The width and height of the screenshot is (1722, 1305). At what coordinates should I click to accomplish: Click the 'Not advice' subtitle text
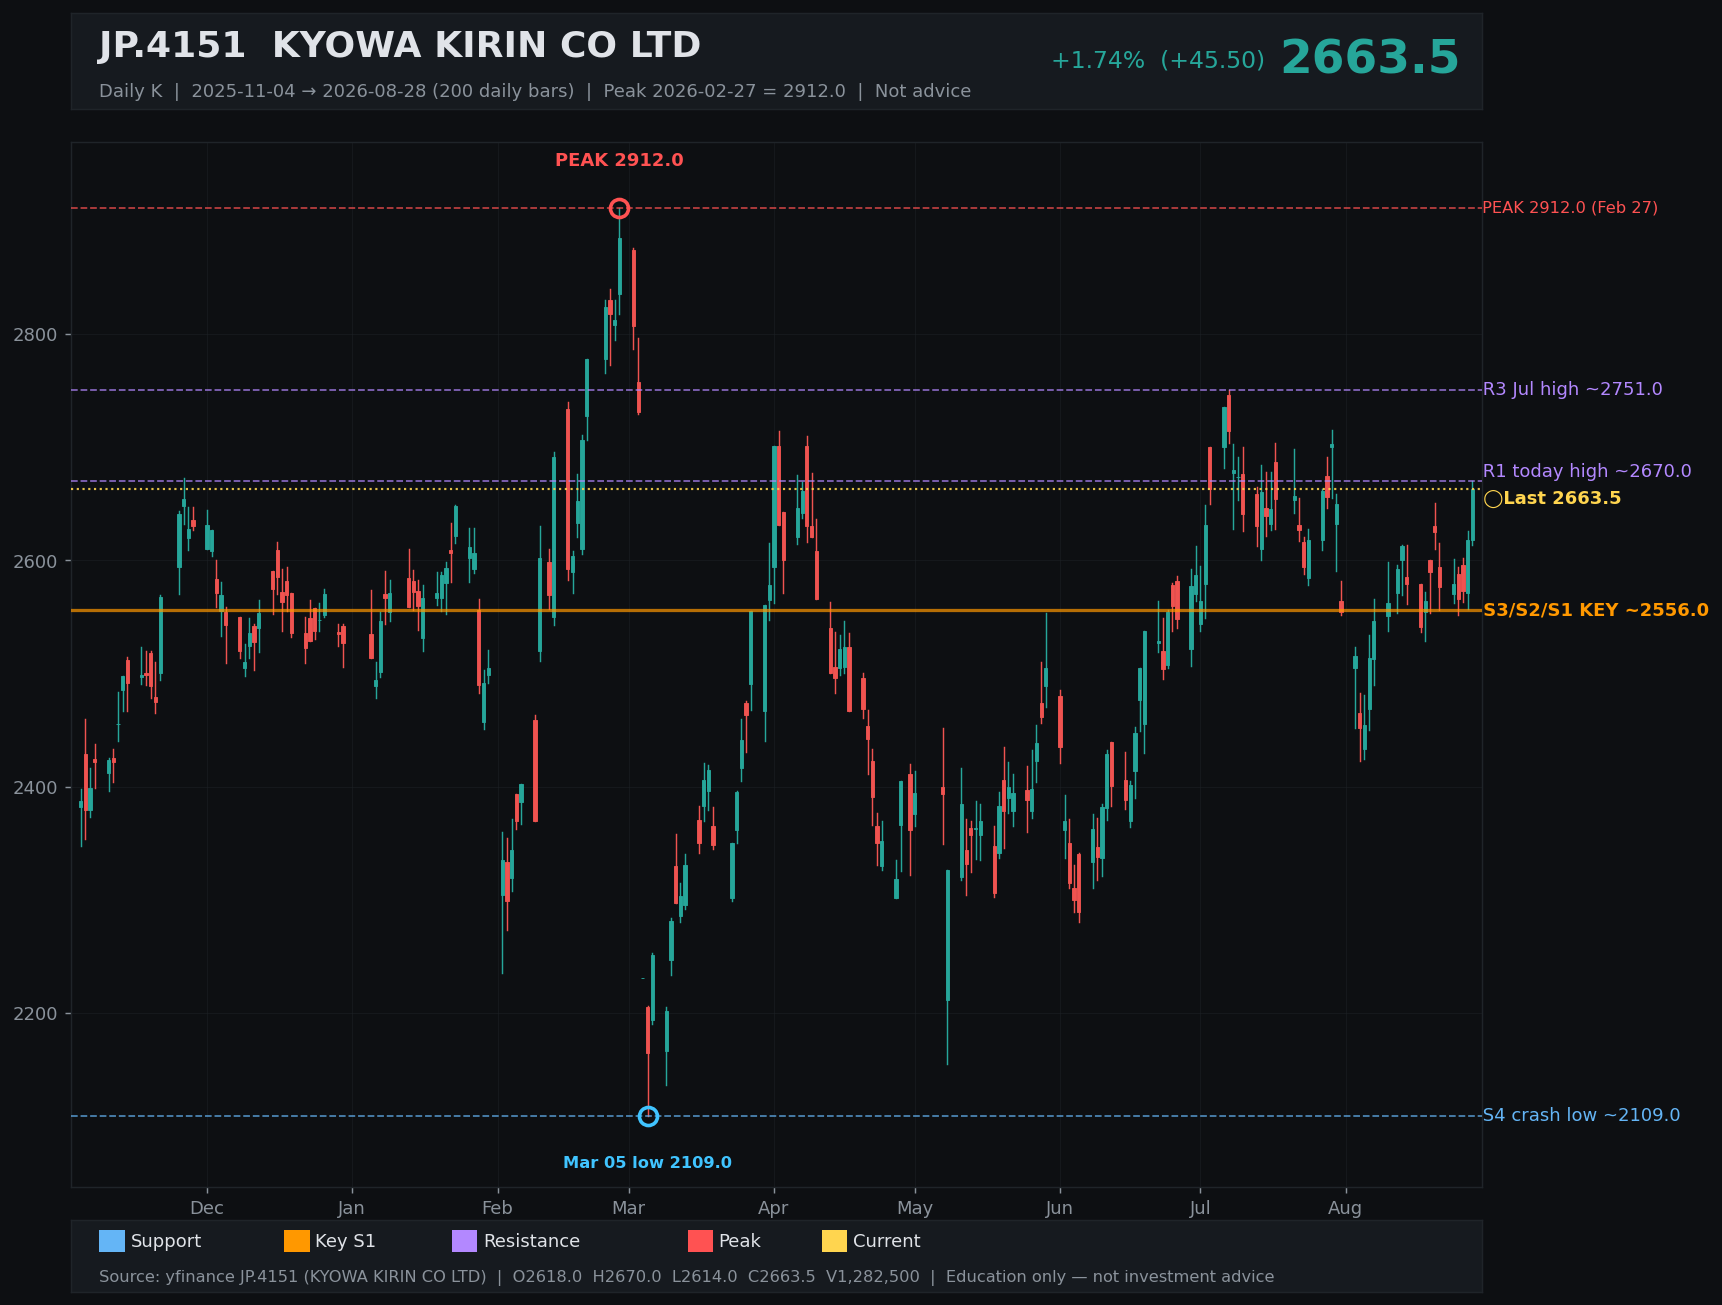tap(923, 91)
